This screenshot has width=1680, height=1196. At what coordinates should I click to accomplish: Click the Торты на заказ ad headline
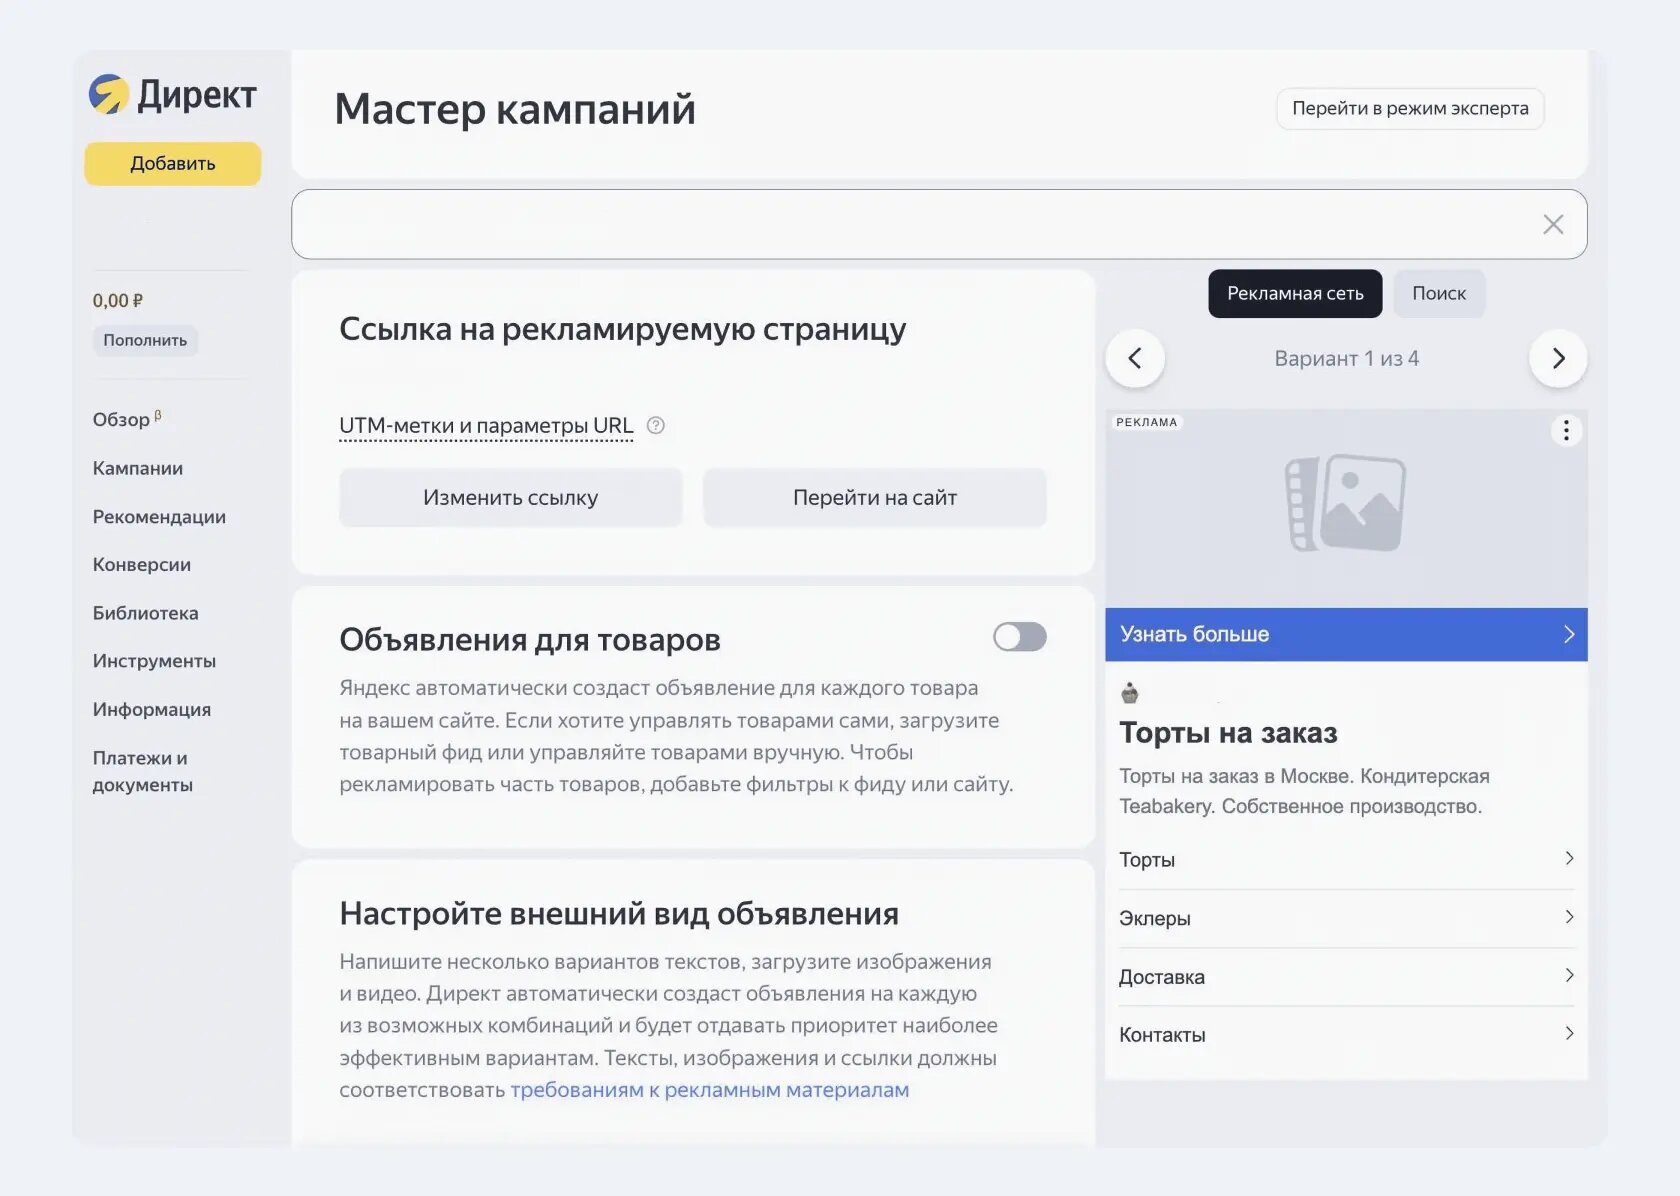point(1228,733)
